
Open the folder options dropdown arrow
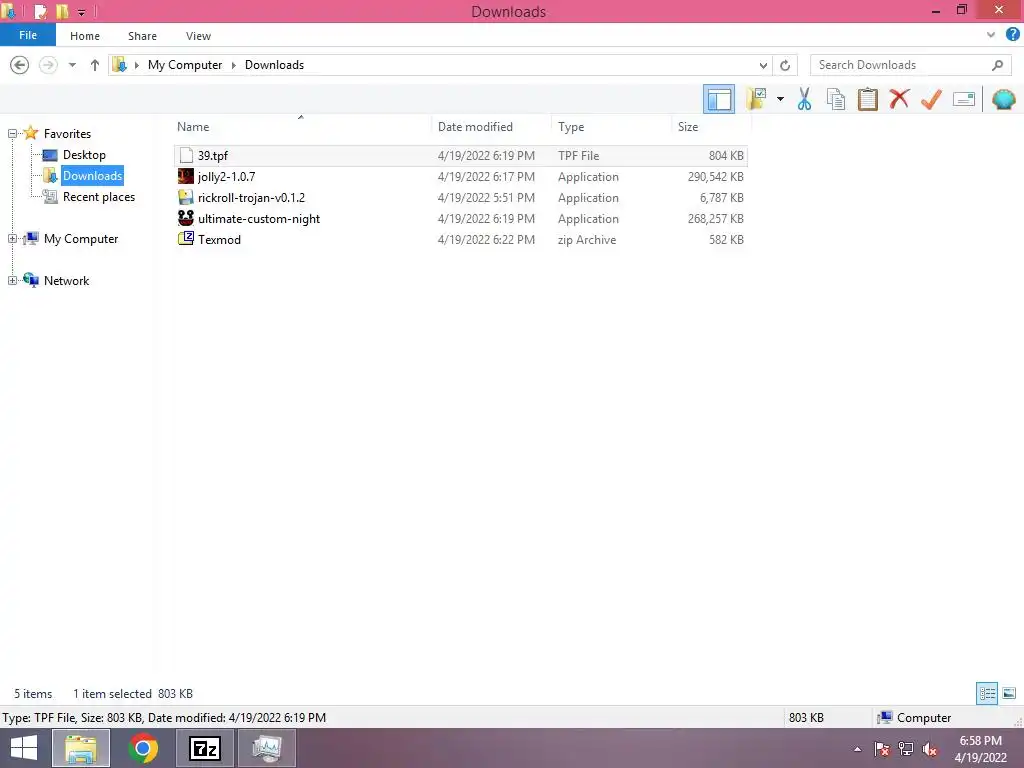[780, 99]
